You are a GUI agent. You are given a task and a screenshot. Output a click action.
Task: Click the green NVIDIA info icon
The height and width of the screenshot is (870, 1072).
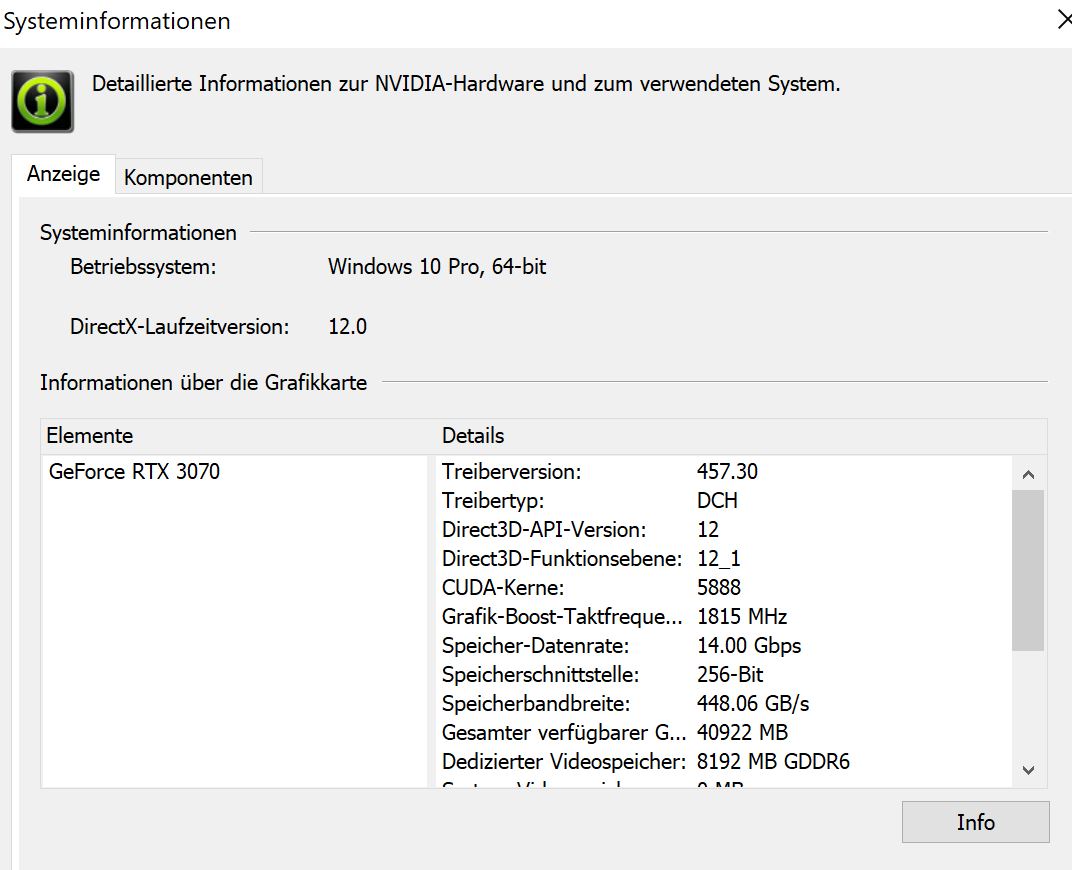click(x=42, y=101)
